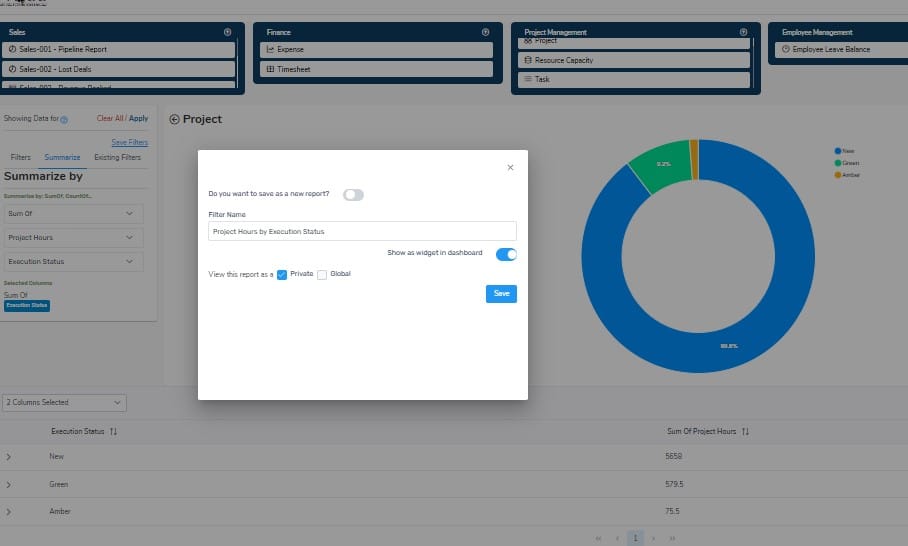Click the Employee Leave Balance clock icon
The image size is (908, 546).
pyautogui.click(x=786, y=49)
